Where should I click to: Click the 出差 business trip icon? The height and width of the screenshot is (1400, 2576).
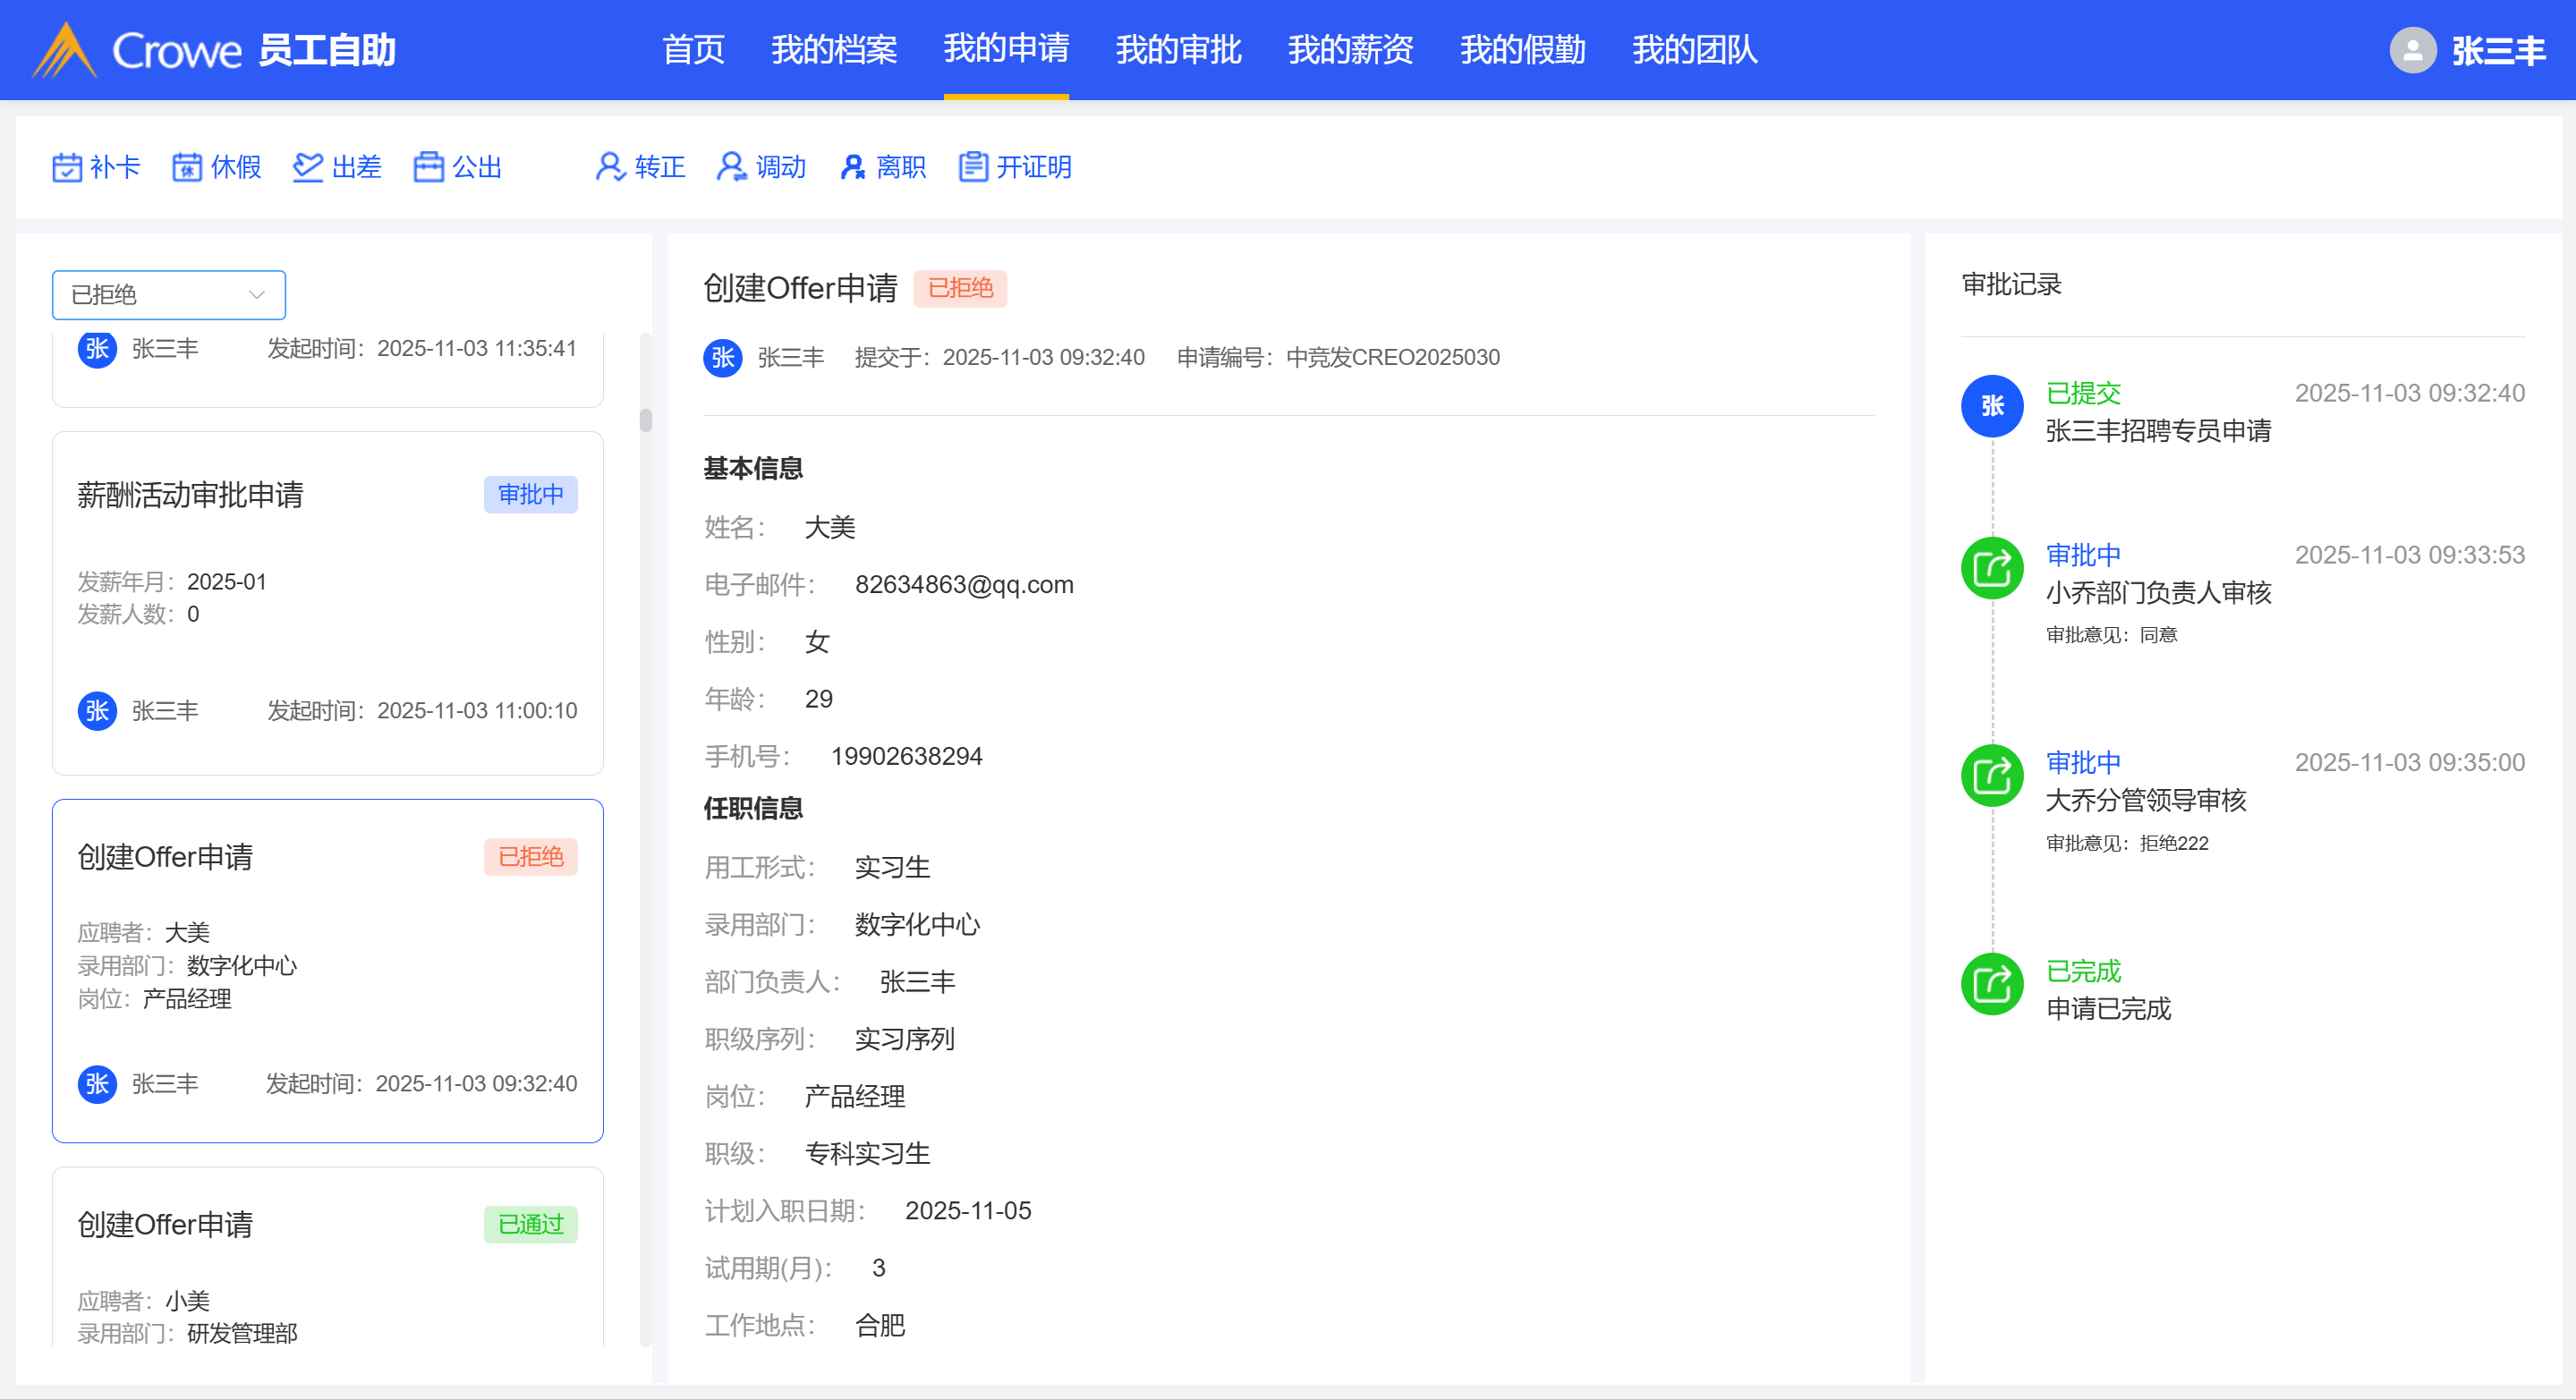tap(308, 167)
